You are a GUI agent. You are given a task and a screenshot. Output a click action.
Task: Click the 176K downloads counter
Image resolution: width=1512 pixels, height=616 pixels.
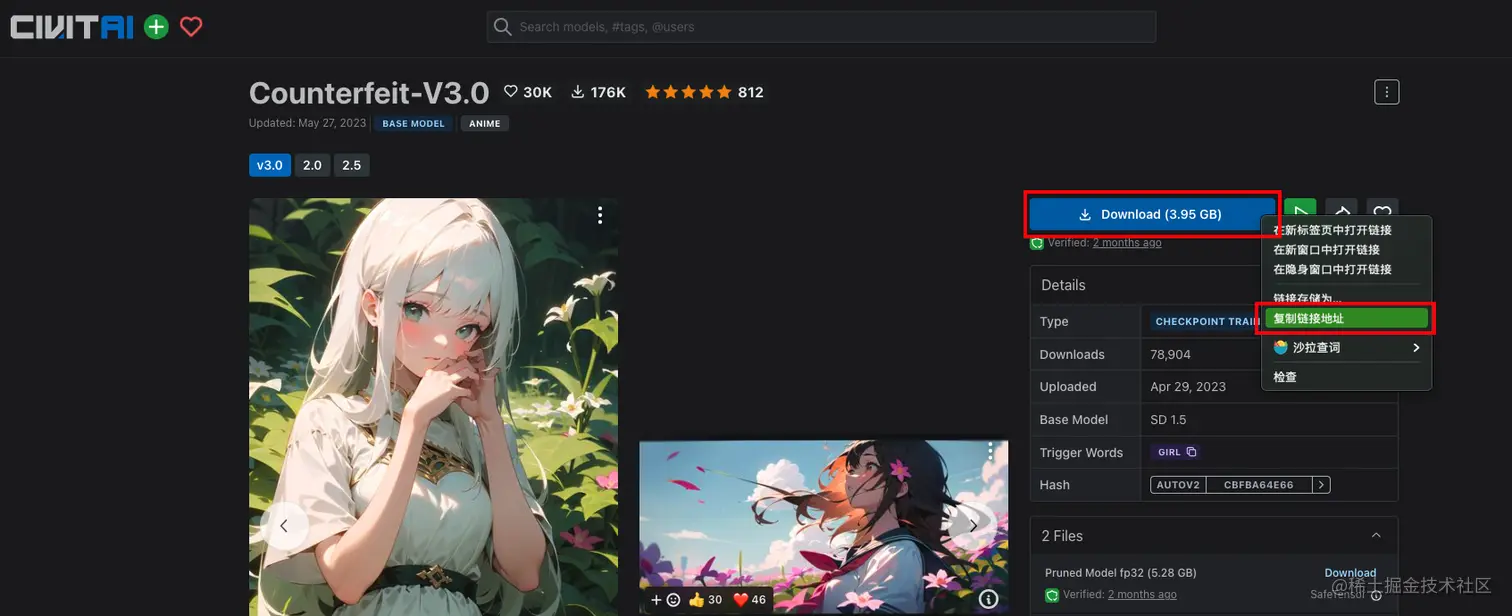(x=598, y=92)
